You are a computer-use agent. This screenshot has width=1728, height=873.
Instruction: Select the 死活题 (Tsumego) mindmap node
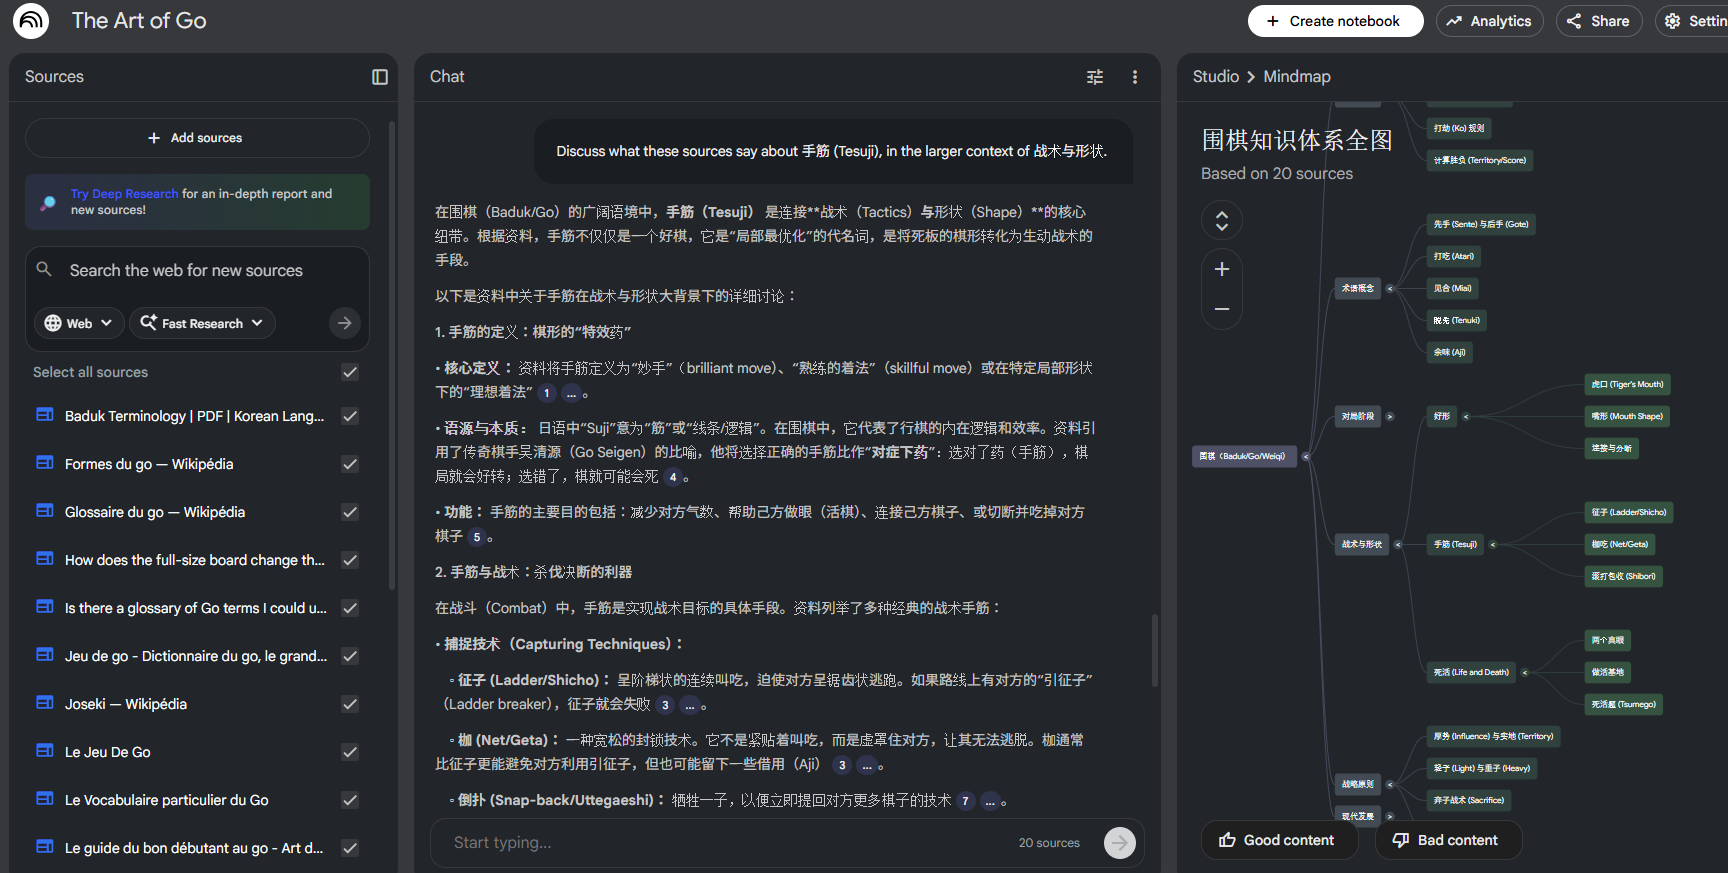coord(1624,704)
